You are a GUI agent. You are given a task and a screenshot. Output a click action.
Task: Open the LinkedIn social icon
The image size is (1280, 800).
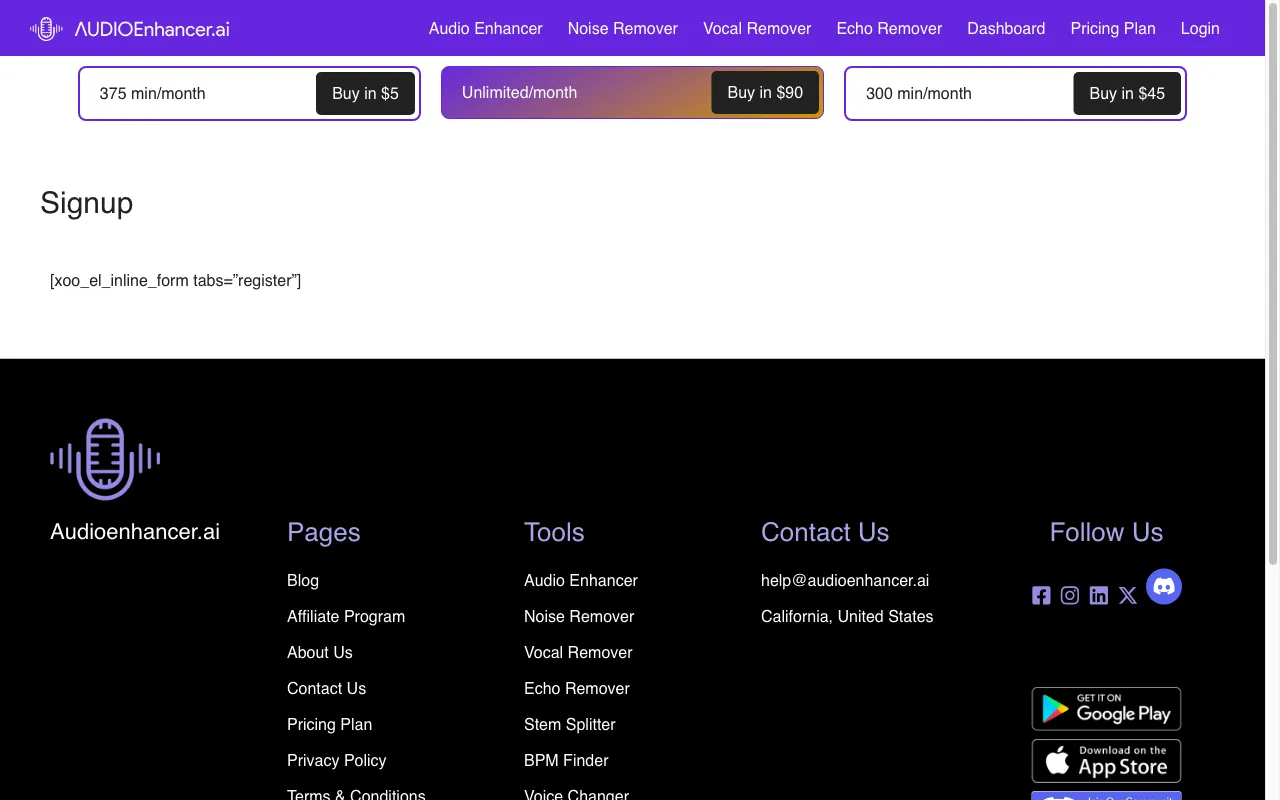point(1099,596)
